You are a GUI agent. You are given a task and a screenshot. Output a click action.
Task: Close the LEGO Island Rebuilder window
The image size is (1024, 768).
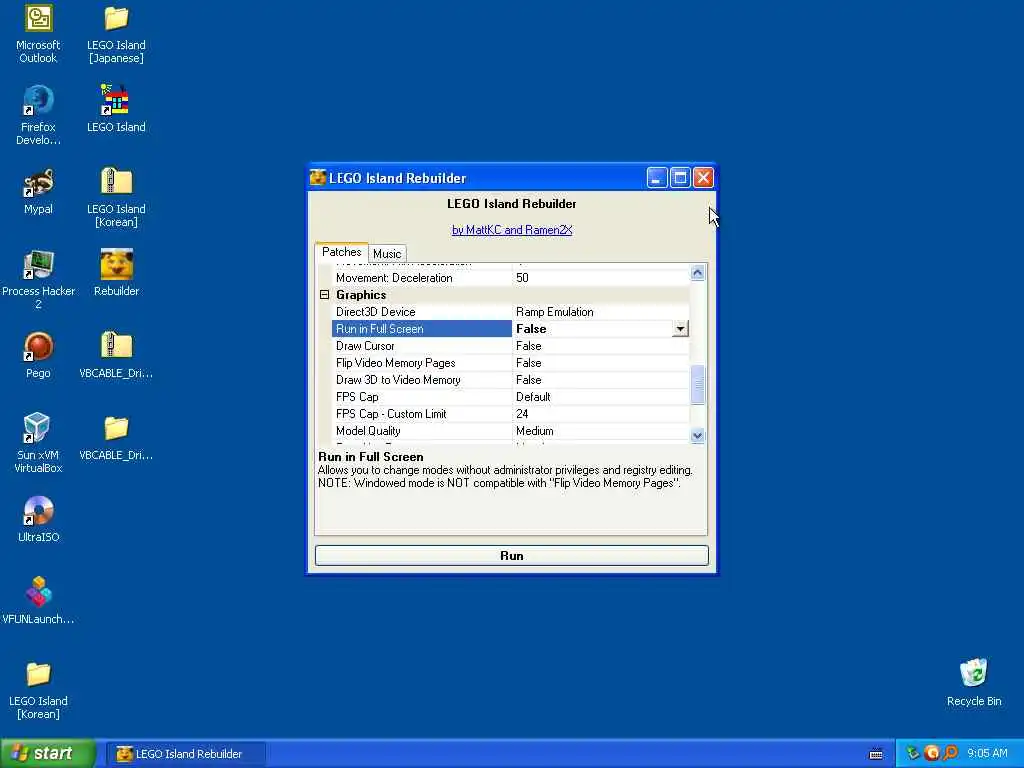[x=703, y=178]
